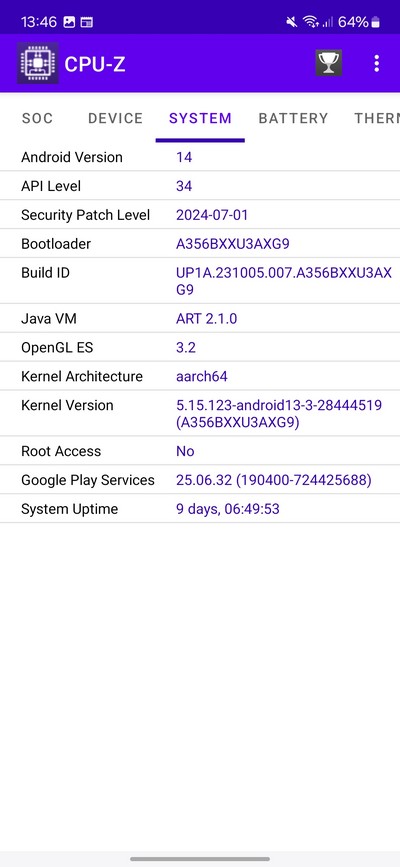
Task: Tap the Android Version row
Action: [200, 157]
